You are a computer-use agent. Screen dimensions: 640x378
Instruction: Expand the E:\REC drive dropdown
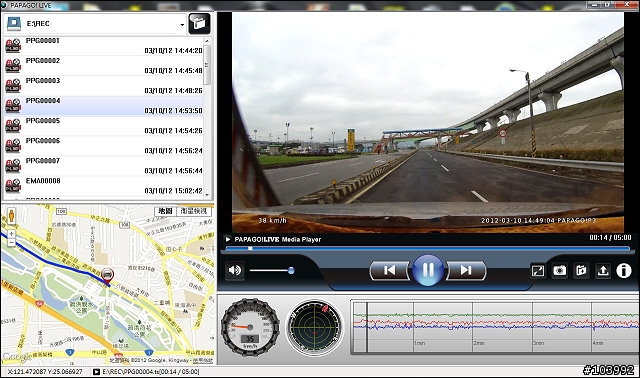pos(182,24)
